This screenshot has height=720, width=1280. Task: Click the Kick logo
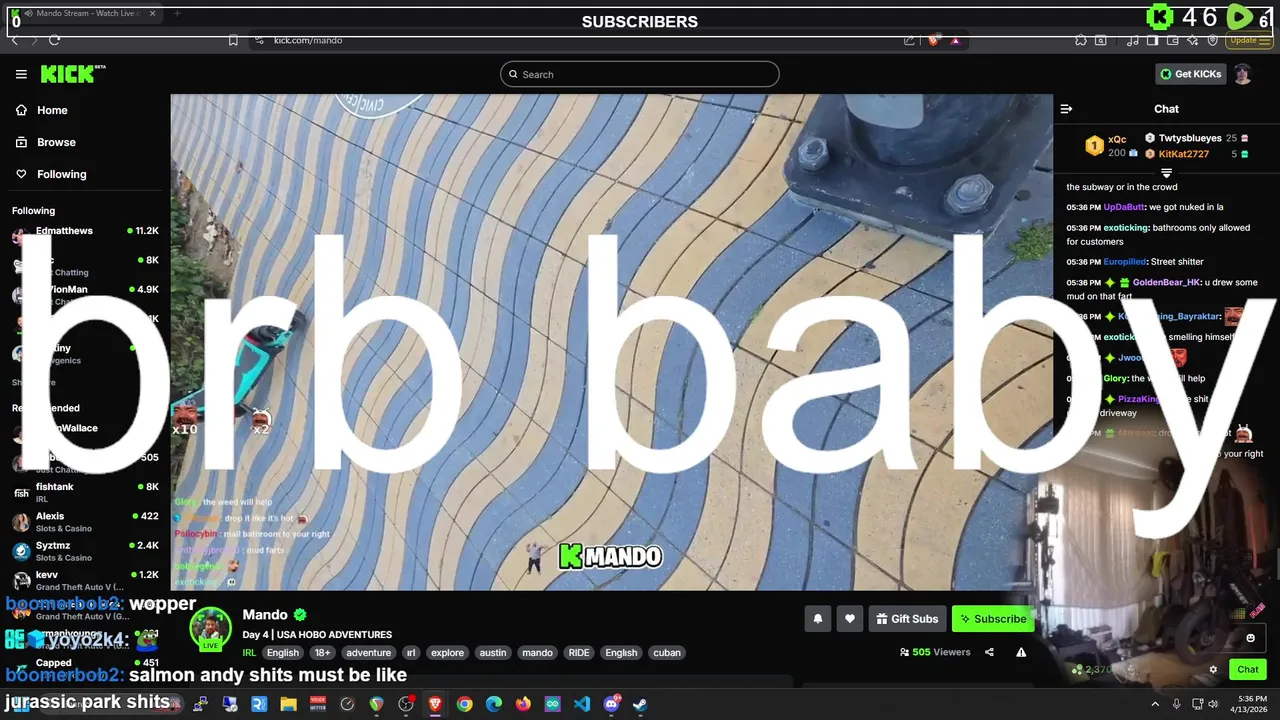73,74
